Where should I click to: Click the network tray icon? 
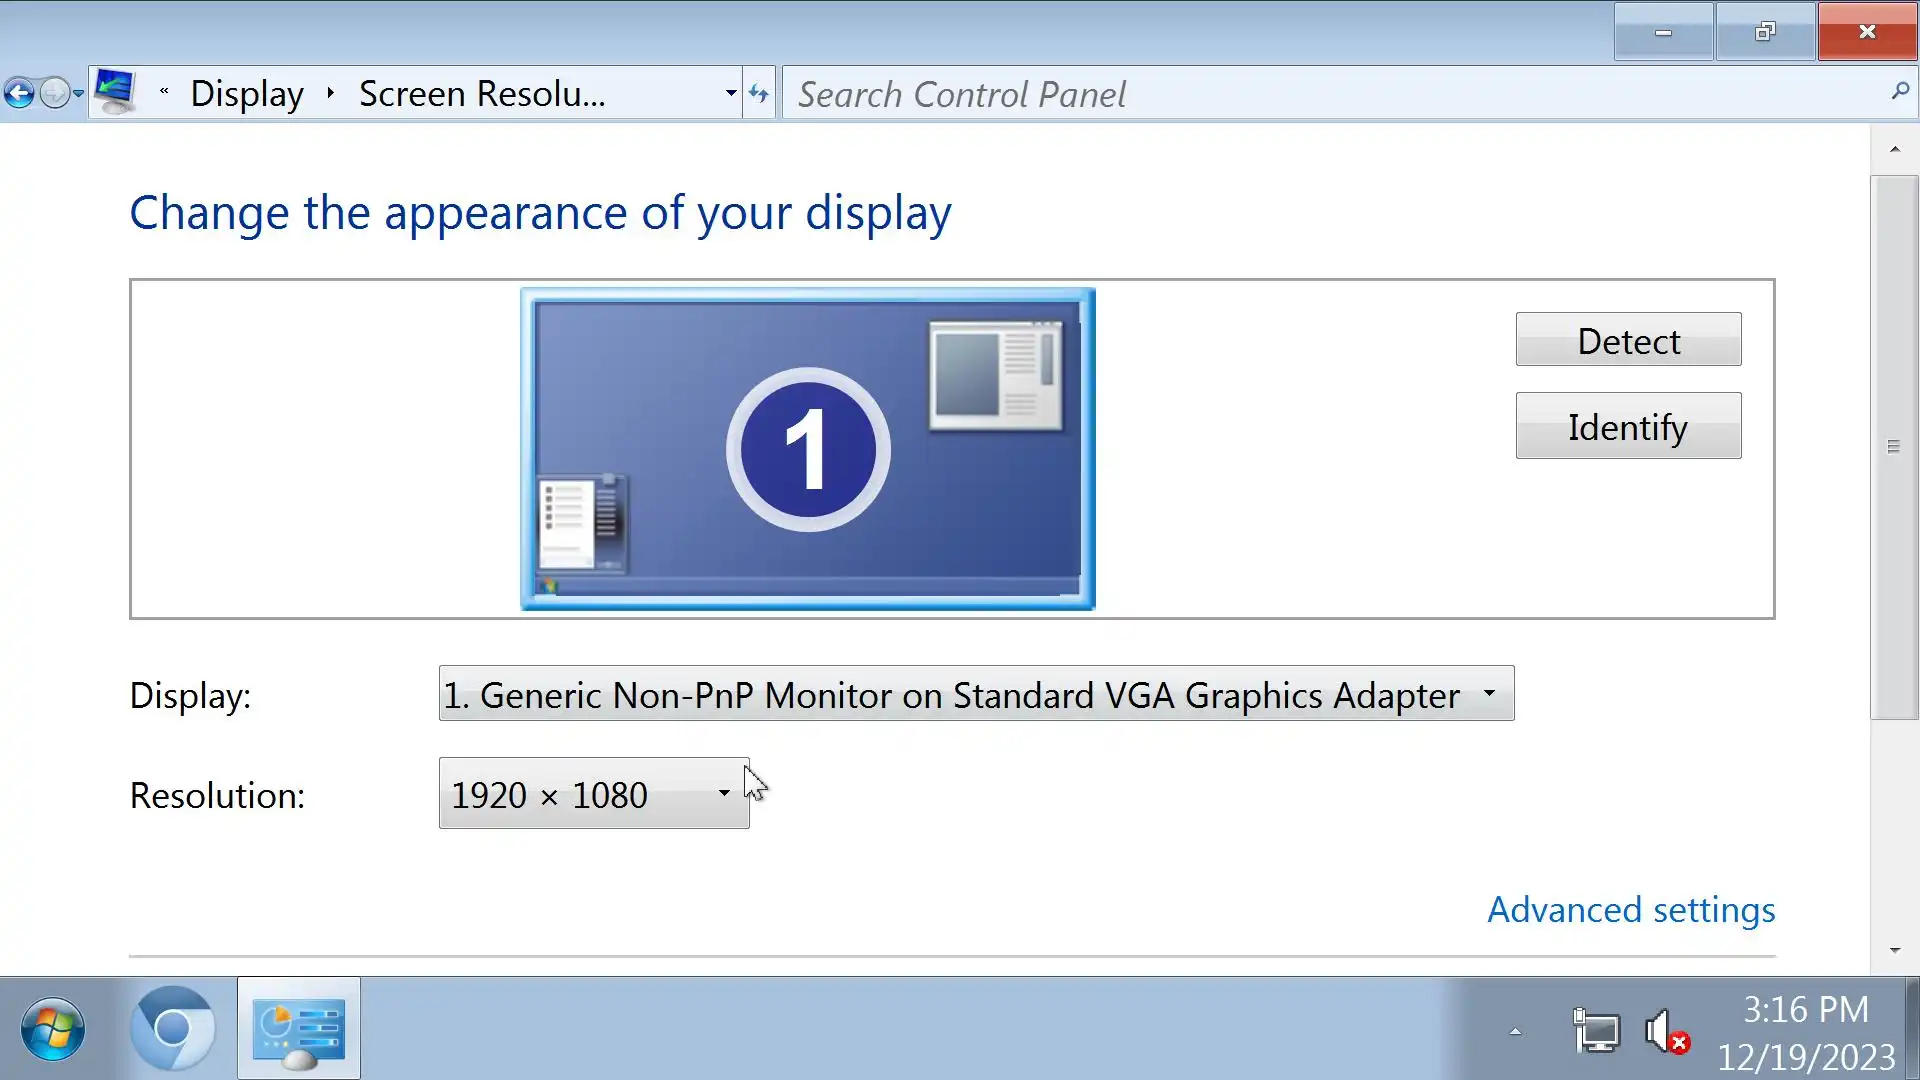[x=1596, y=1031]
